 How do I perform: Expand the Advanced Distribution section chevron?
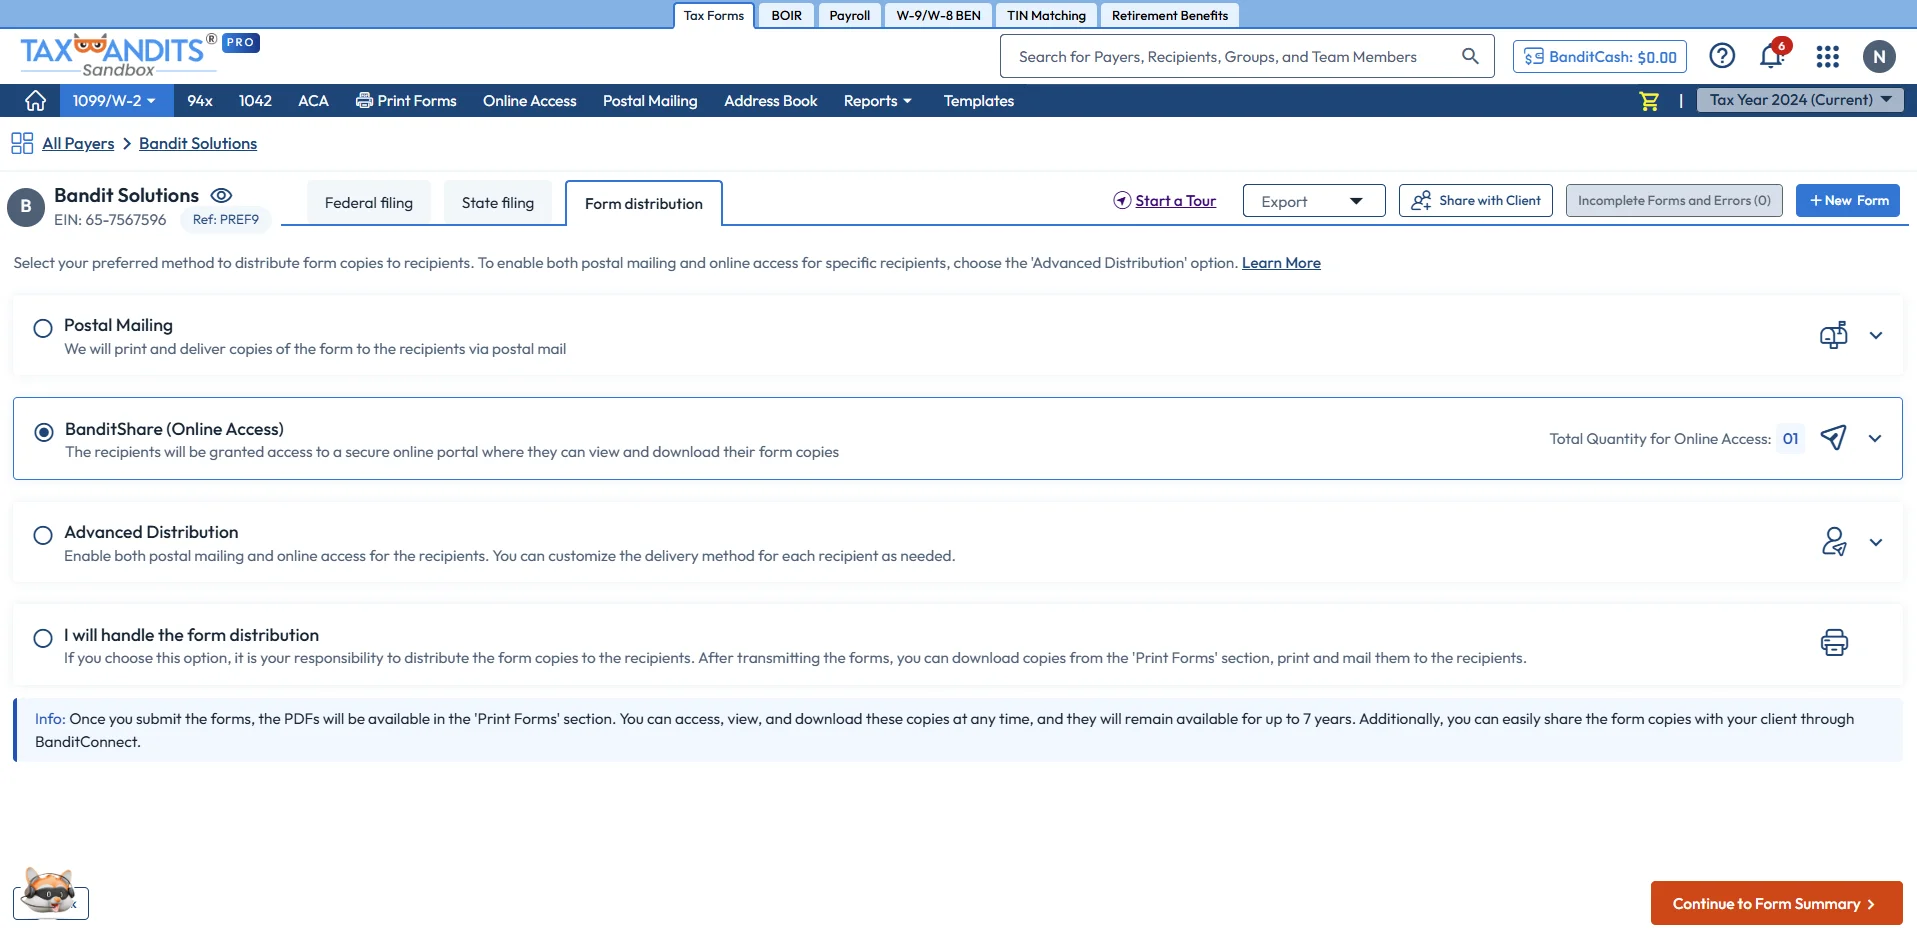(x=1876, y=542)
